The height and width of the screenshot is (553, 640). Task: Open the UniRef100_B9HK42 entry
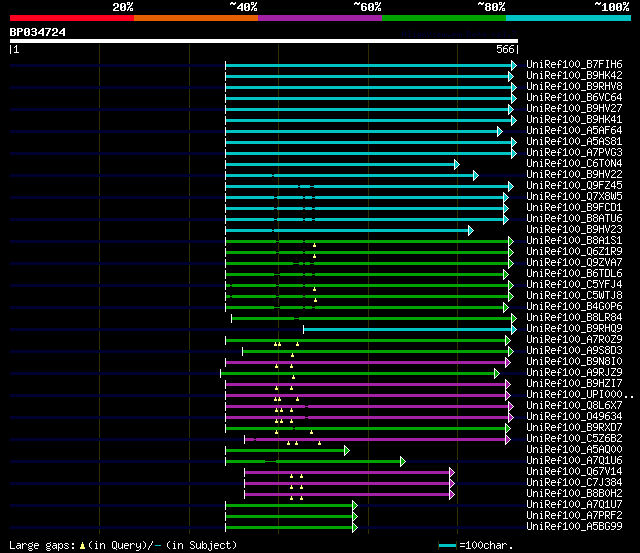click(574, 76)
